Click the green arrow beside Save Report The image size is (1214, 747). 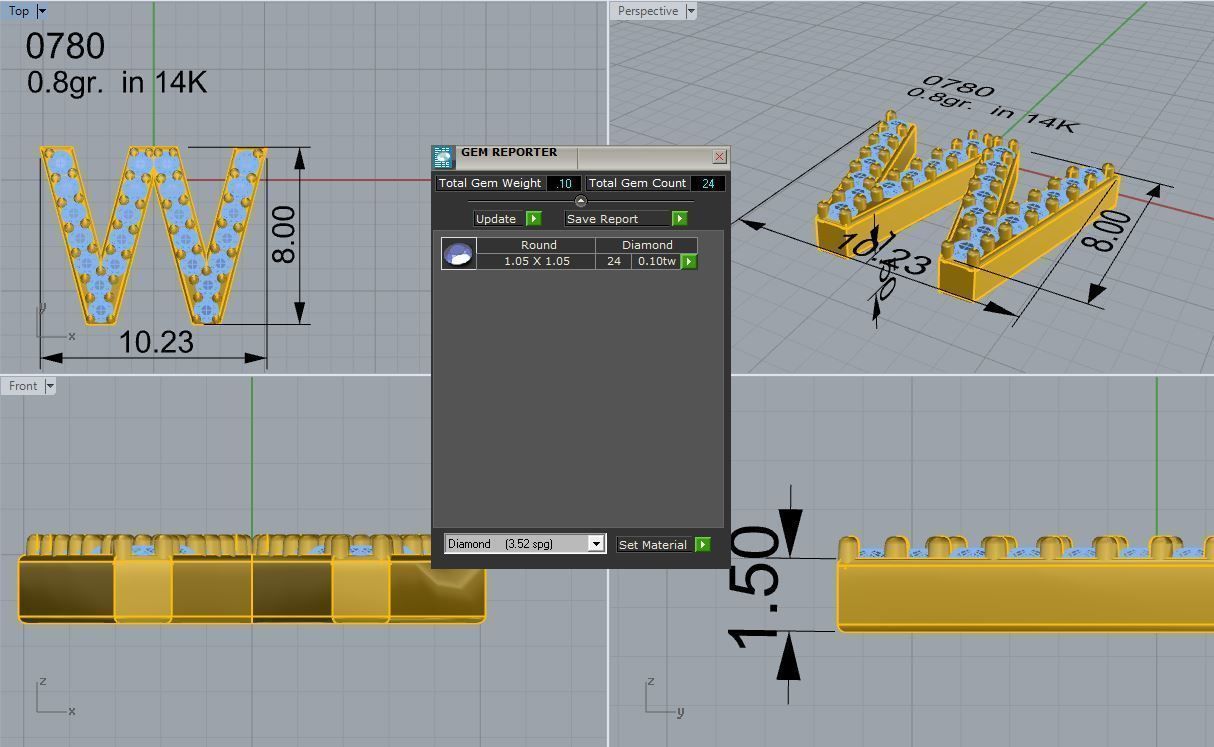click(680, 218)
